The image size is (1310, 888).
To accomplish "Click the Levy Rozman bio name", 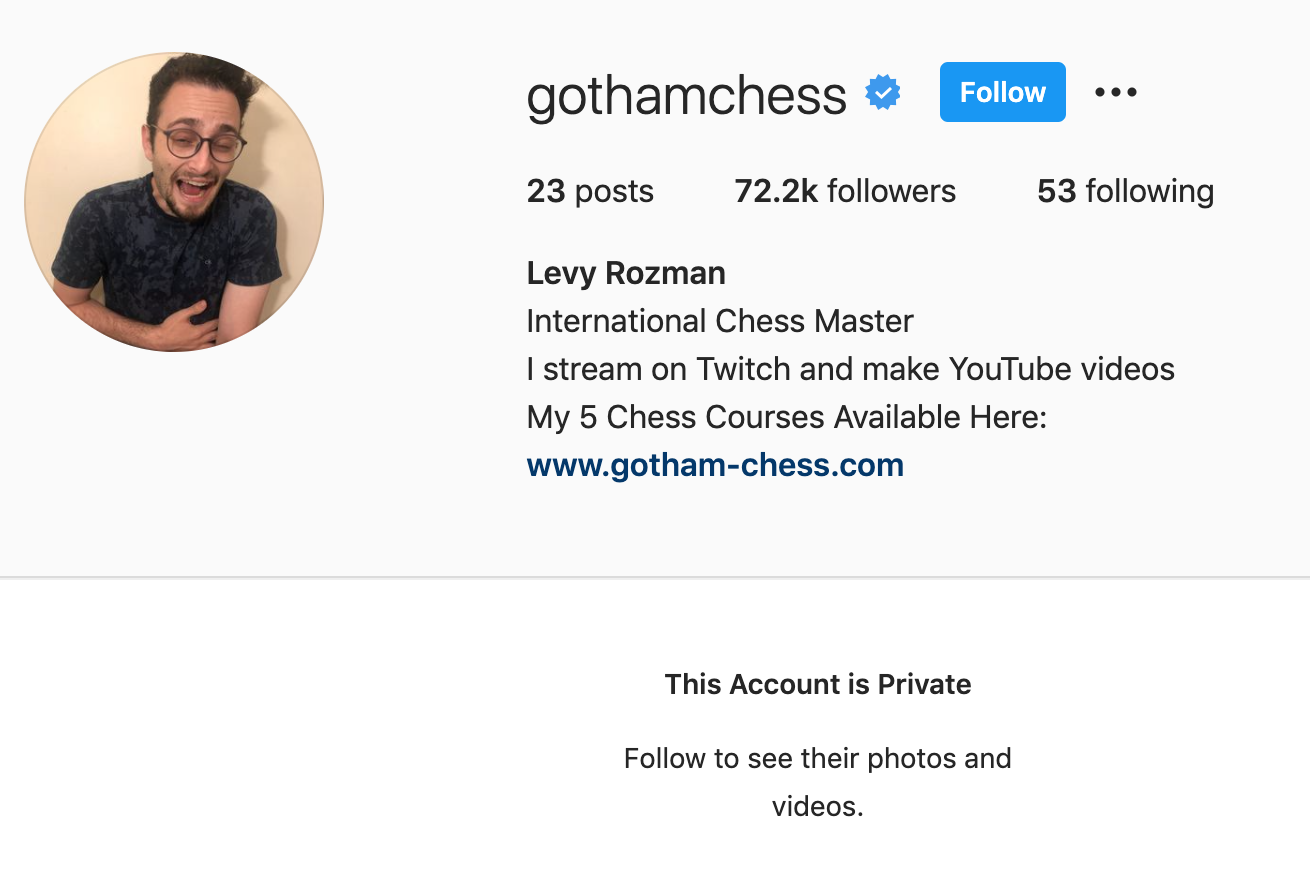I will (x=625, y=273).
